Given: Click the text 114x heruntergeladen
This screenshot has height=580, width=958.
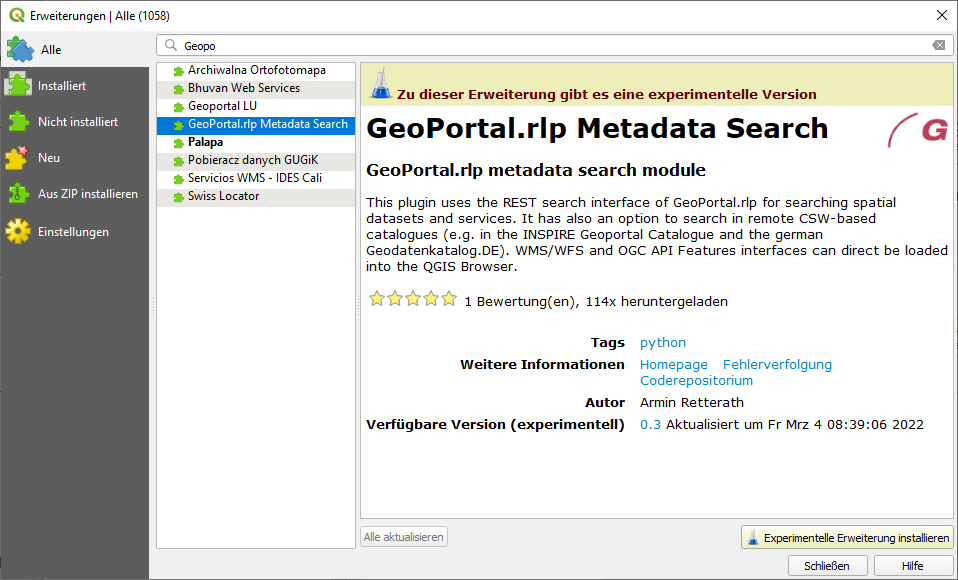Looking at the screenshot, I should click(x=656, y=301).
